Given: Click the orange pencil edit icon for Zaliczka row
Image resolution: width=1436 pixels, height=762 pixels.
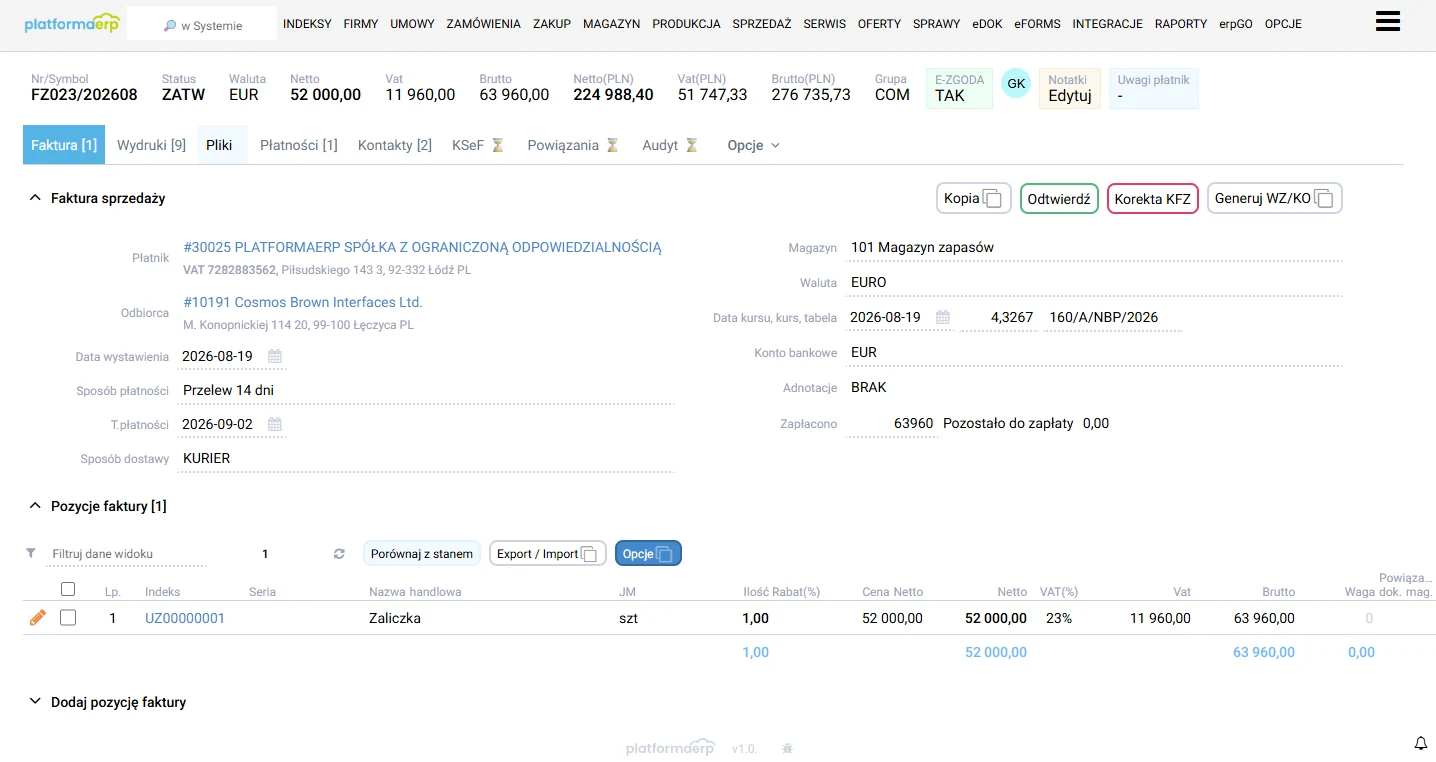Looking at the screenshot, I should [38, 618].
